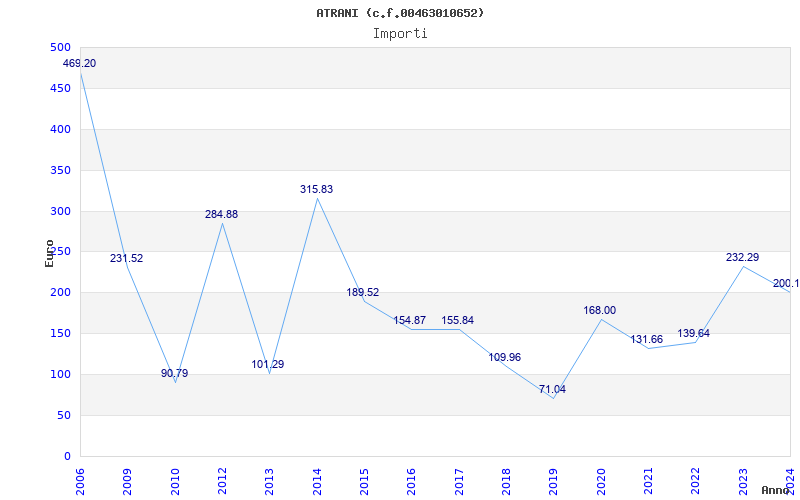The image size is (800, 500).
Task: Select the 155.84 data label
Action: [x=458, y=321]
